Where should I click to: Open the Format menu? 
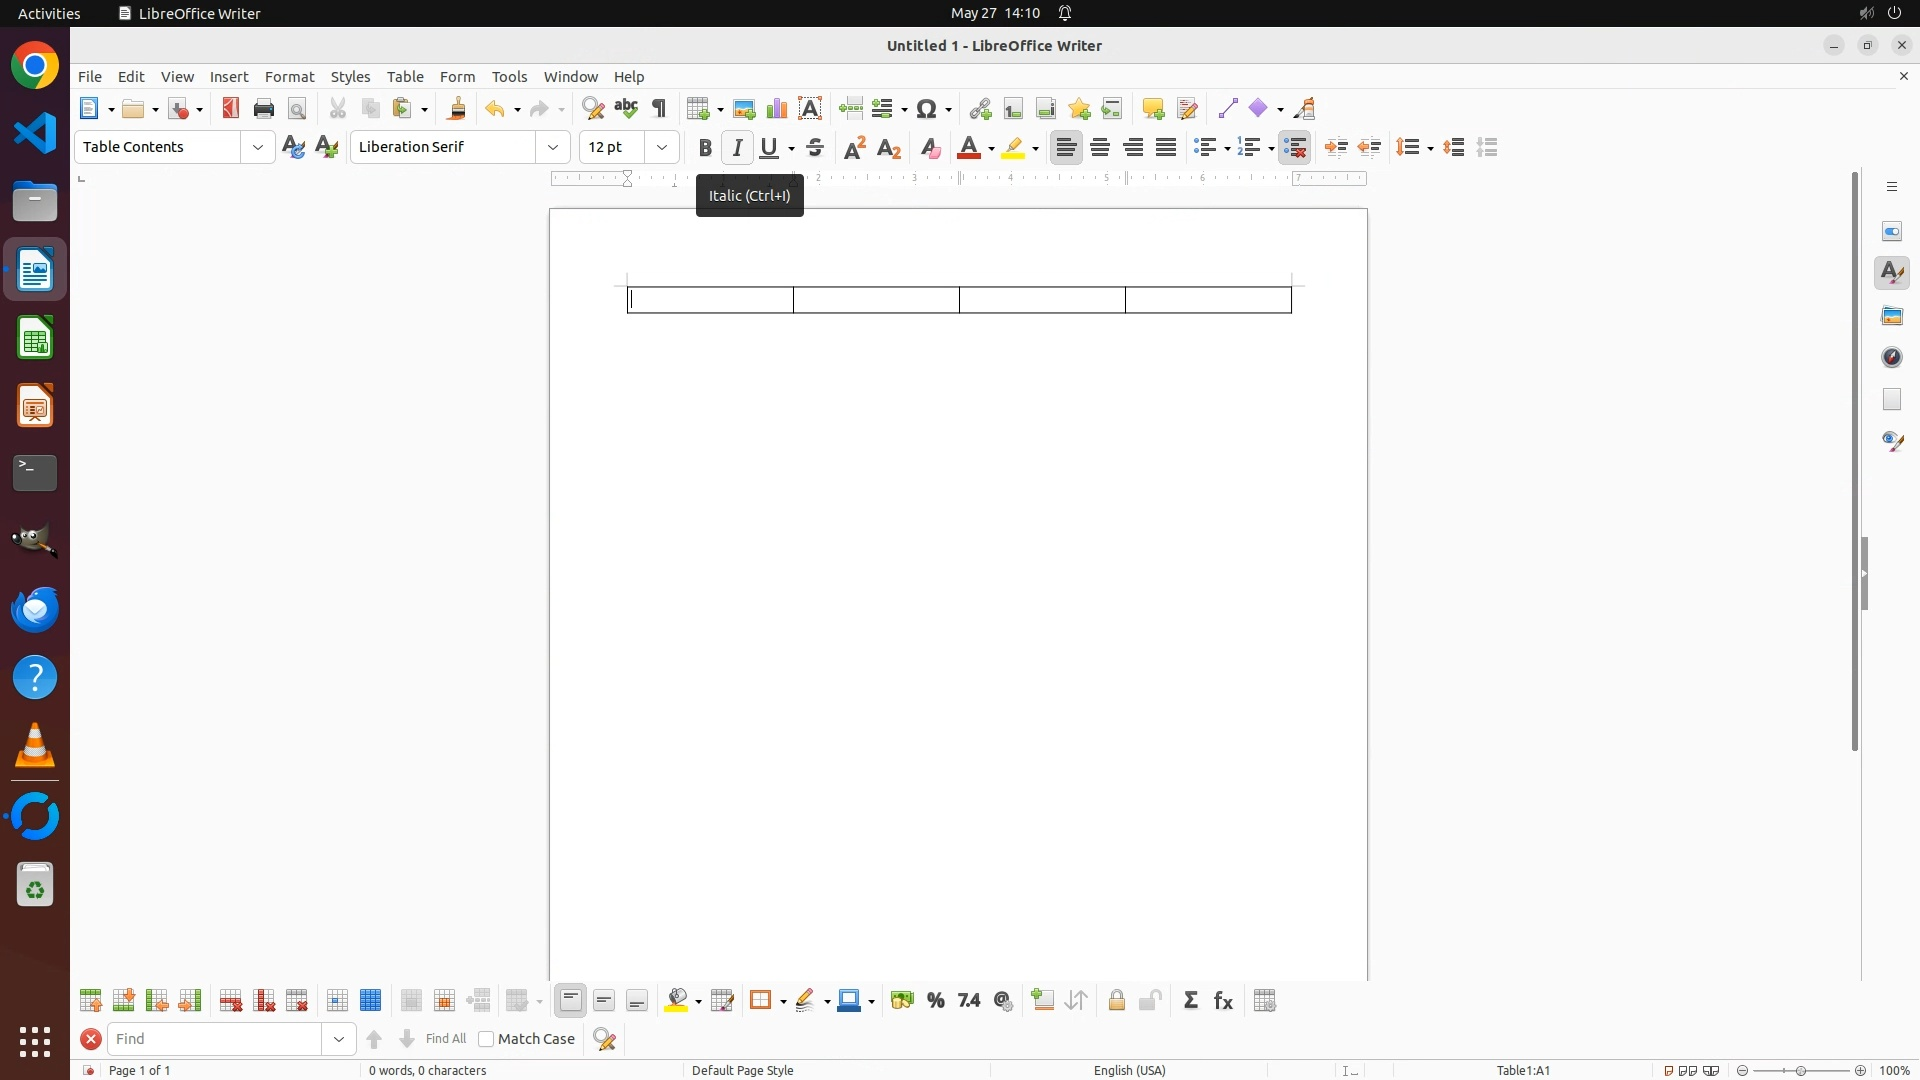tap(289, 77)
